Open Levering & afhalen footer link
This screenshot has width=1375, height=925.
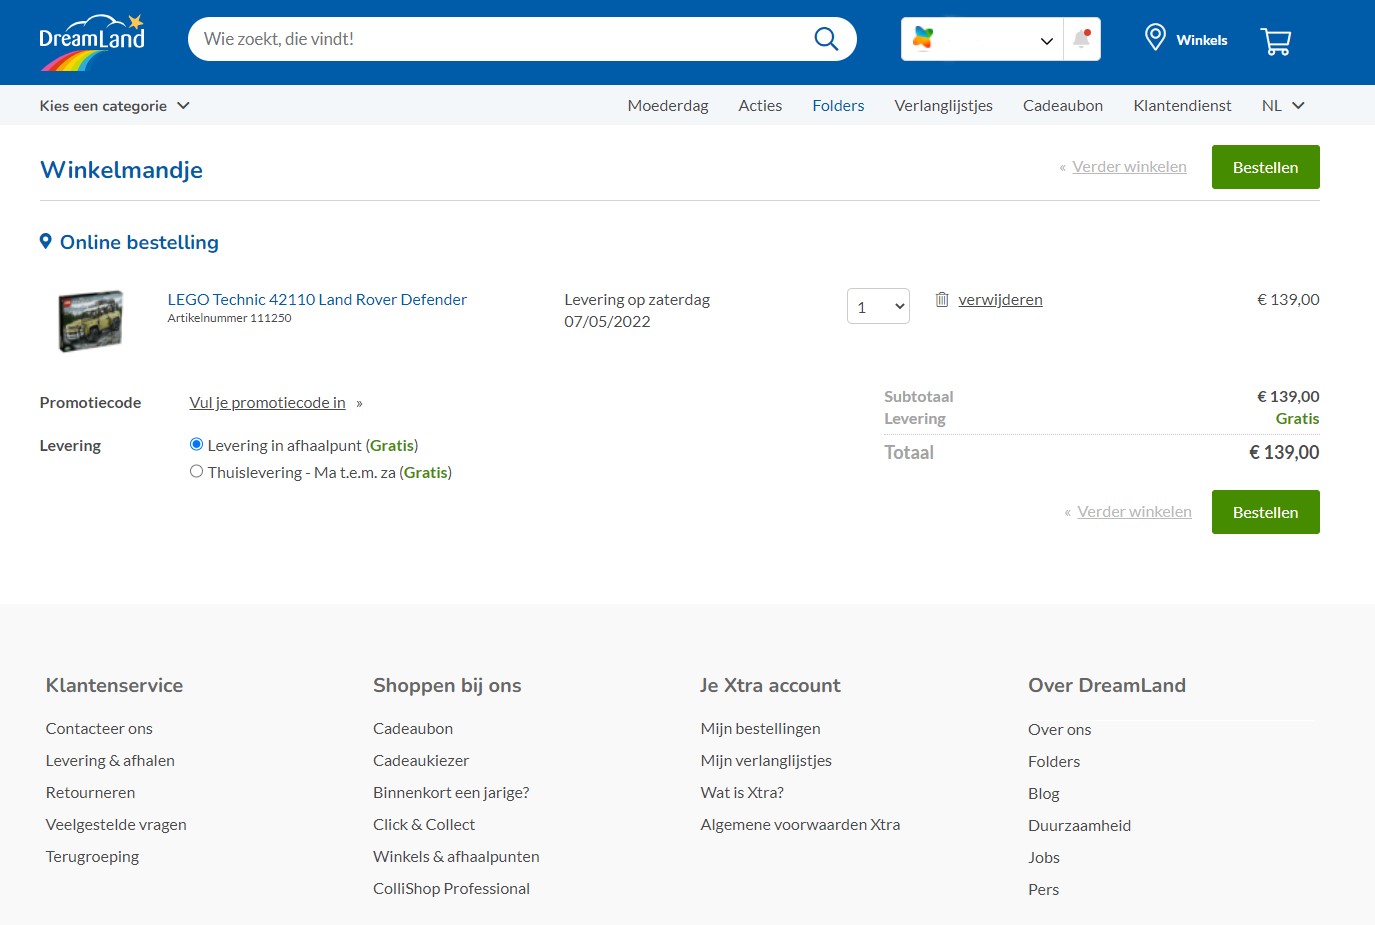[x=110, y=761]
